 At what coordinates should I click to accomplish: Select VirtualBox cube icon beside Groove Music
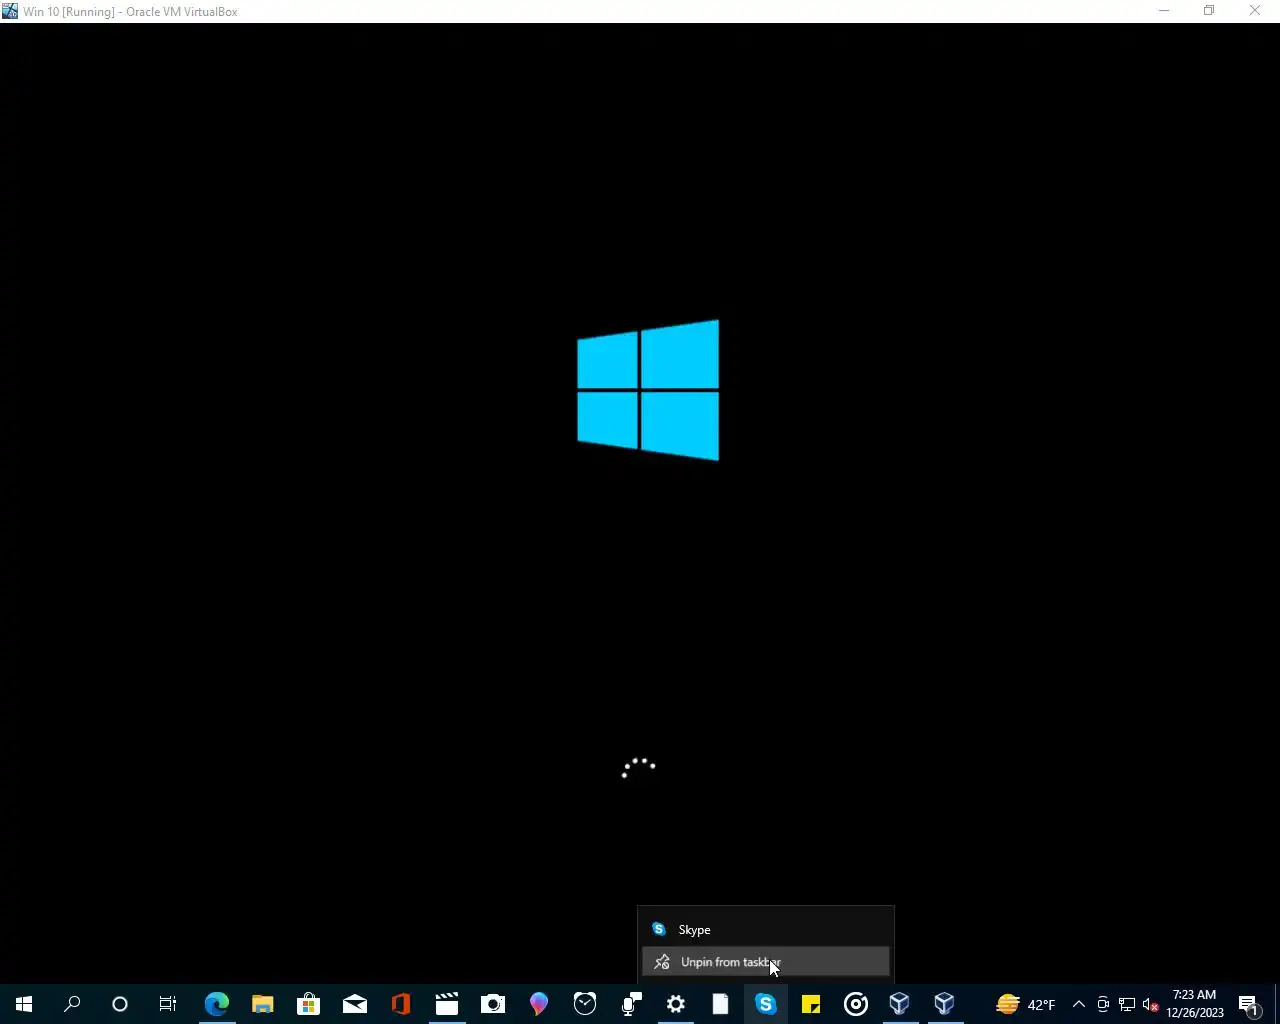(x=900, y=1004)
